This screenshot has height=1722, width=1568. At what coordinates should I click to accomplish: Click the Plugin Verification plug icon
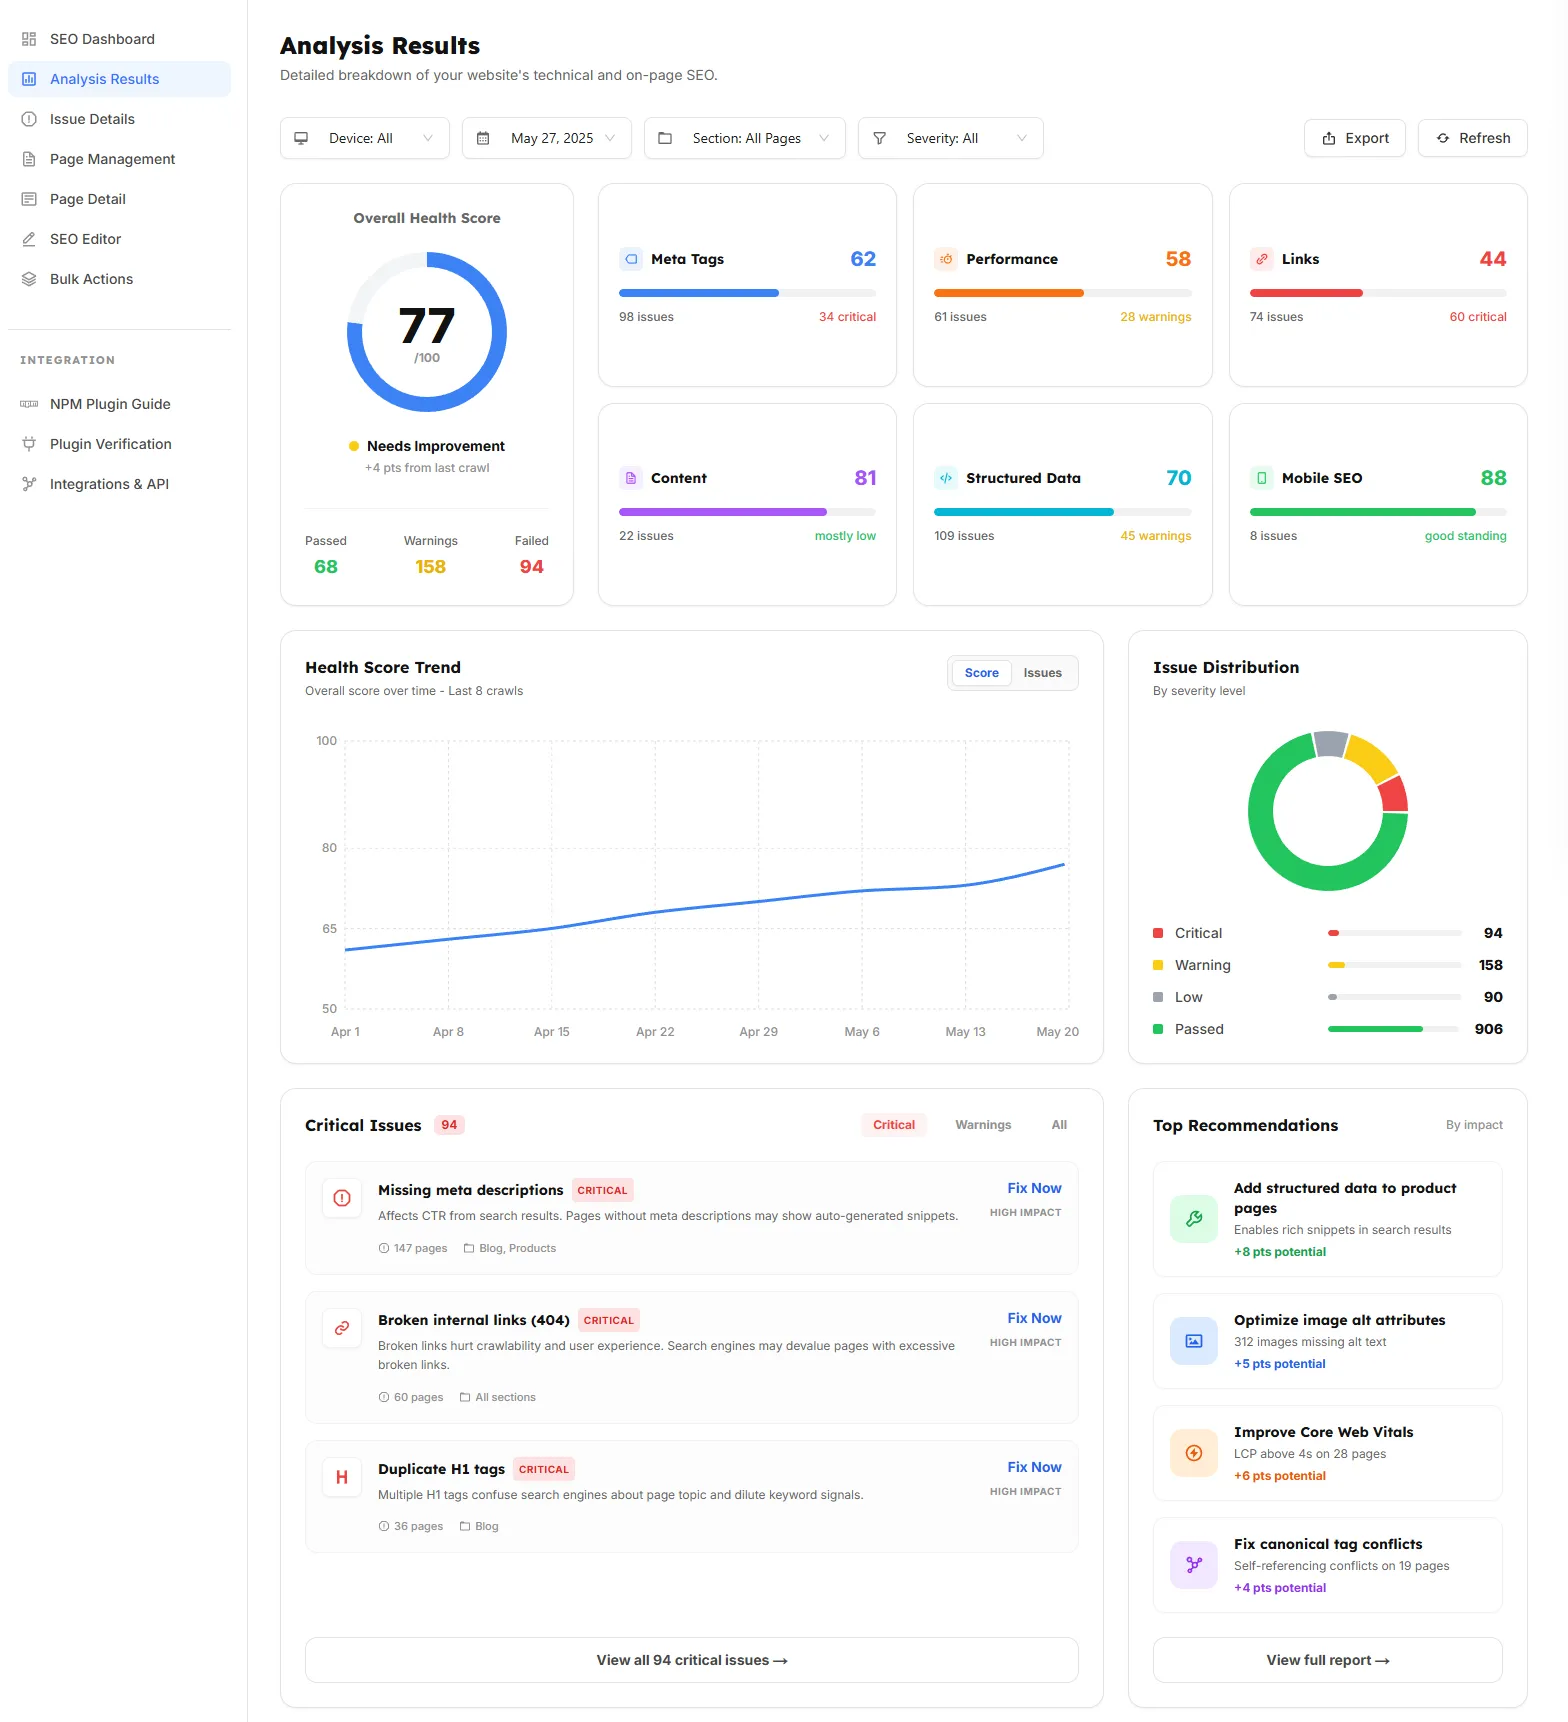[29, 444]
